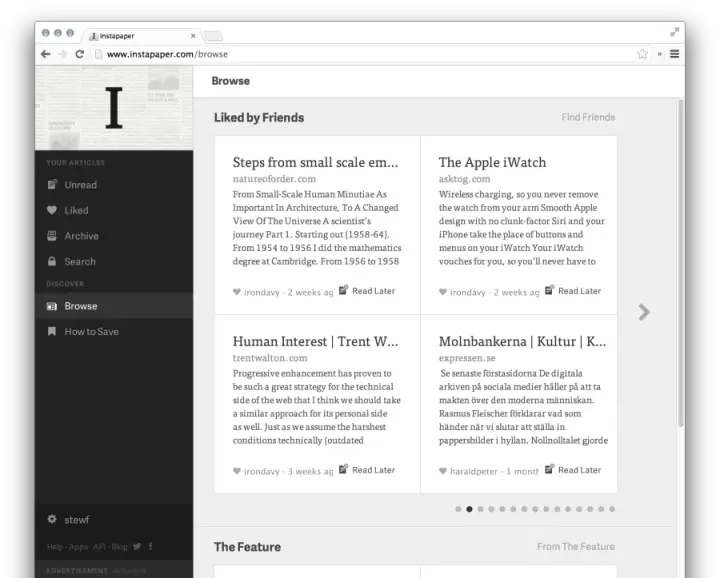The image size is (720, 578).
Task: Bookmark this page with the star icon
Action: tap(642, 54)
